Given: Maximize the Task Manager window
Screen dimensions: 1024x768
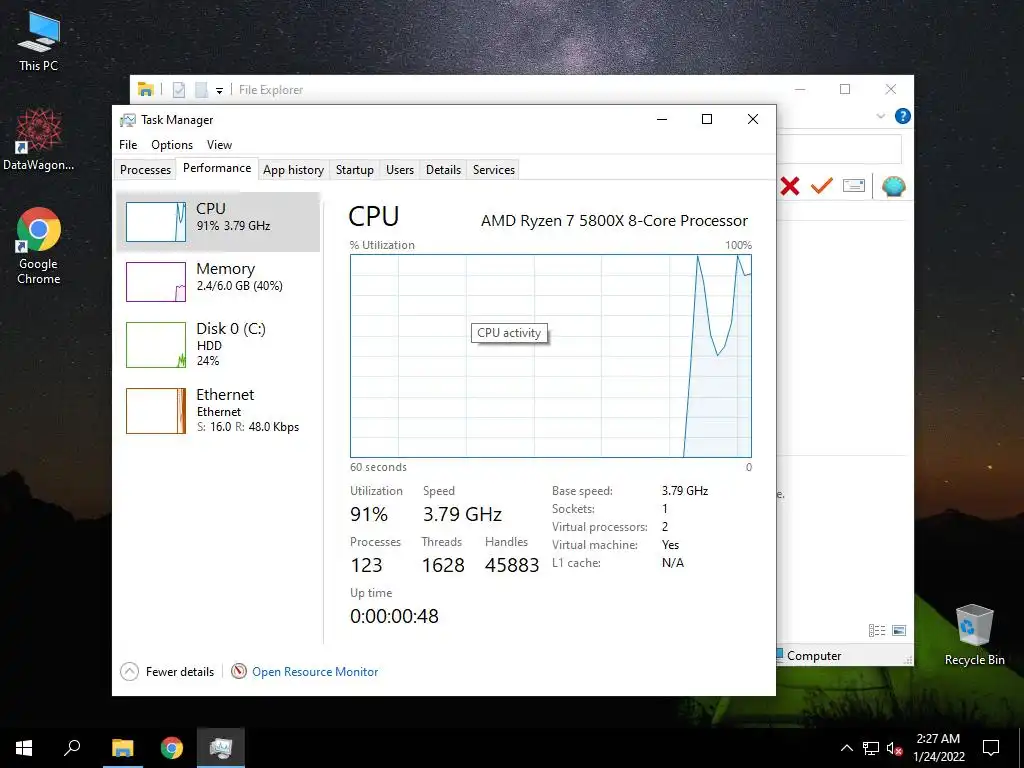Looking at the screenshot, I should click(707, 119).
